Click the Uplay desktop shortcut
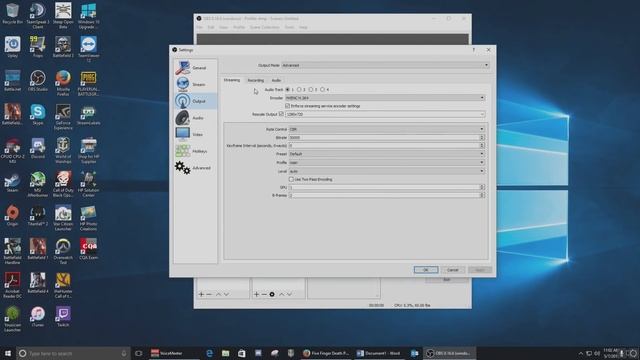The image size is (640, 360). pyautogui.click(x=12, y=46)
